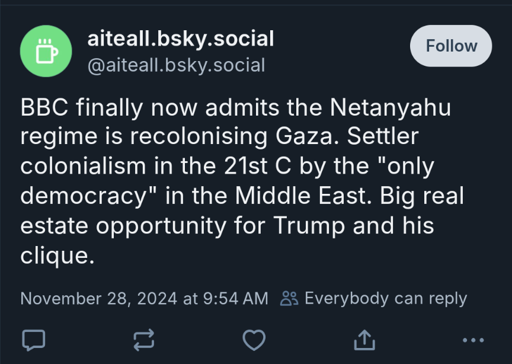Click the quoted "only democracy" phrase
Screen dimensions: 512x364
coord(227,181)
